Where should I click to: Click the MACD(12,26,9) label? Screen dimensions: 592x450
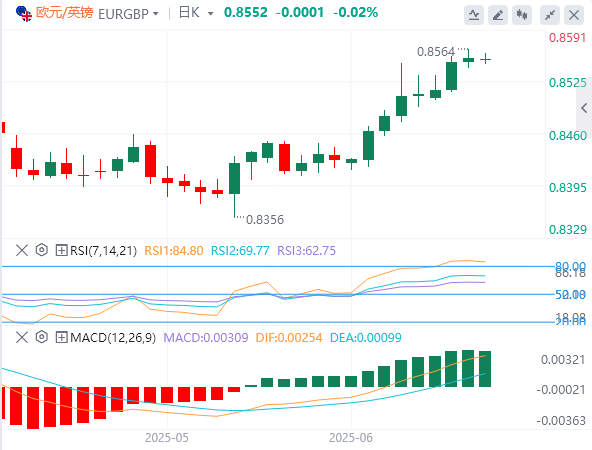click(113, 338)
